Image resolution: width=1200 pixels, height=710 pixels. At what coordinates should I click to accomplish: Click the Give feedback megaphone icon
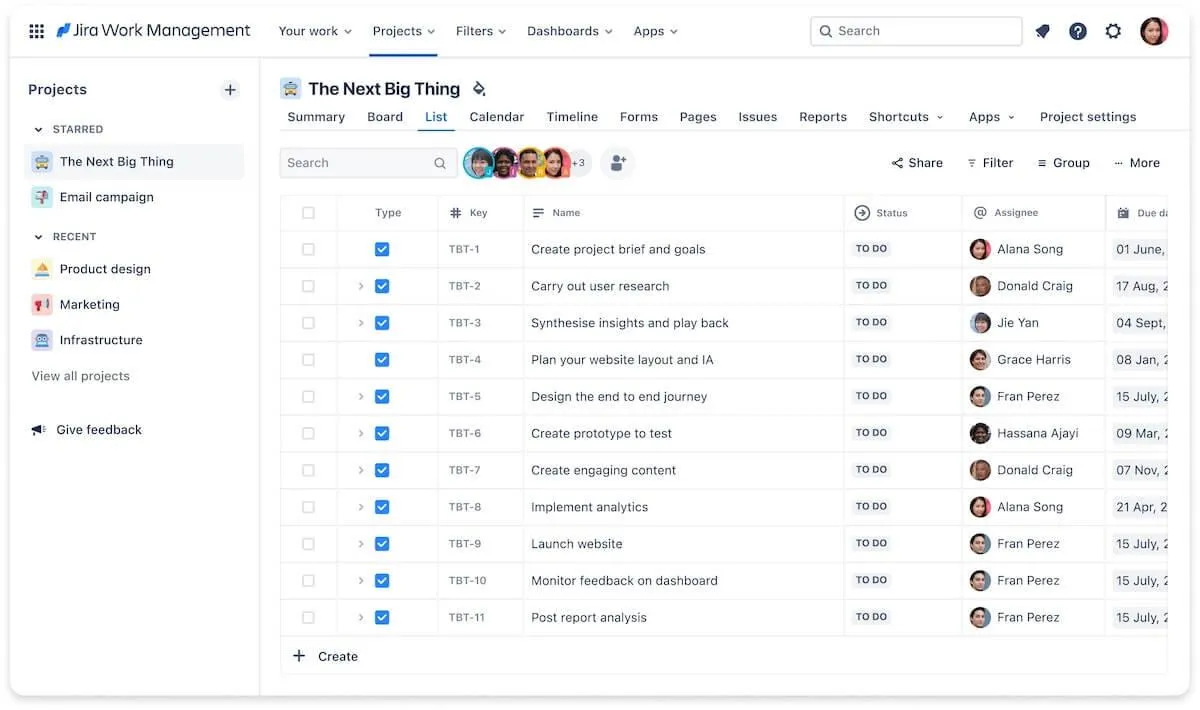point(38,430)
